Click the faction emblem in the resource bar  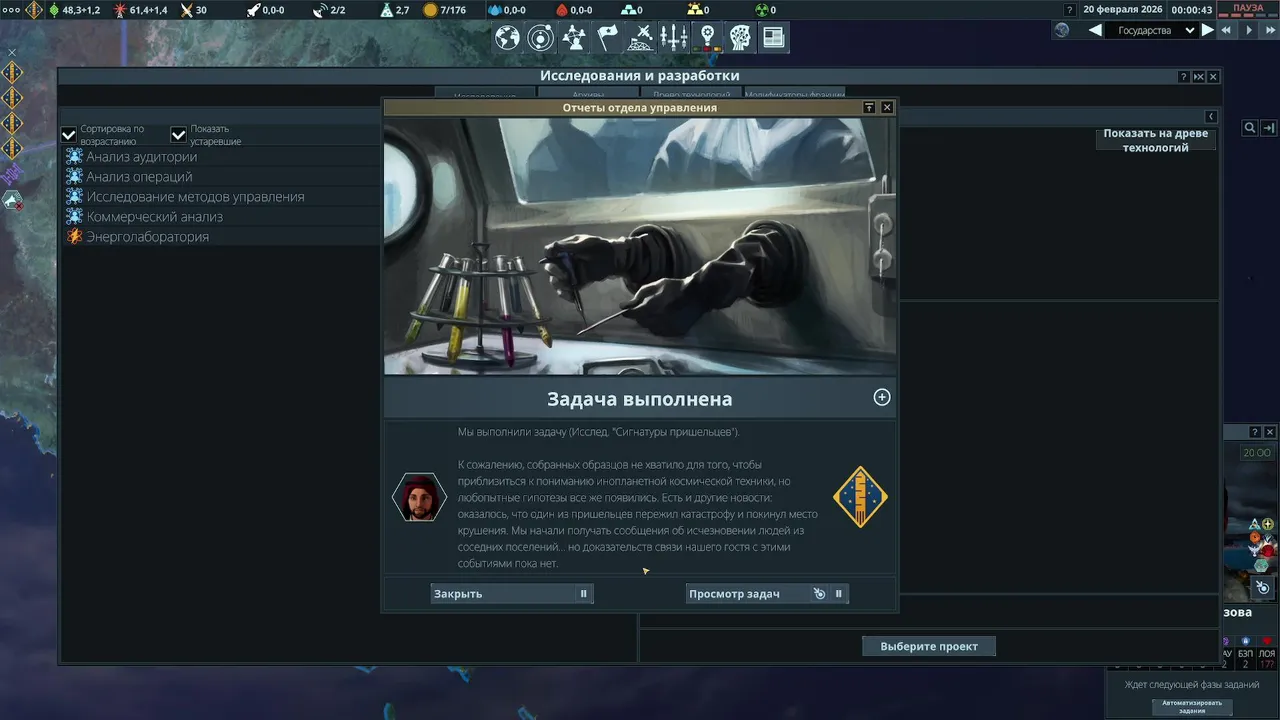(x=34, y=10)
